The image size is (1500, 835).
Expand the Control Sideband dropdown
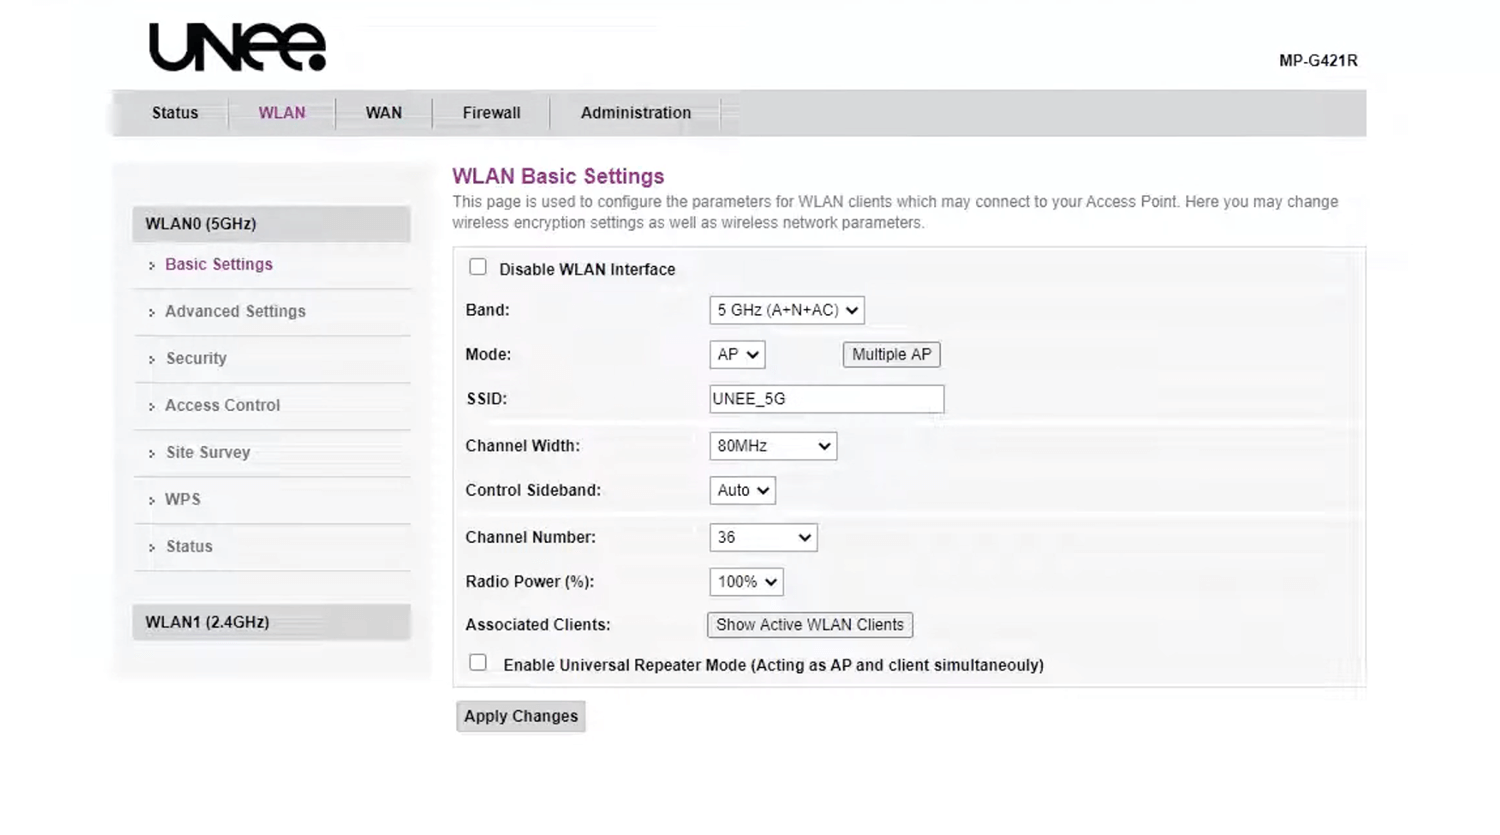click(742, 490)
